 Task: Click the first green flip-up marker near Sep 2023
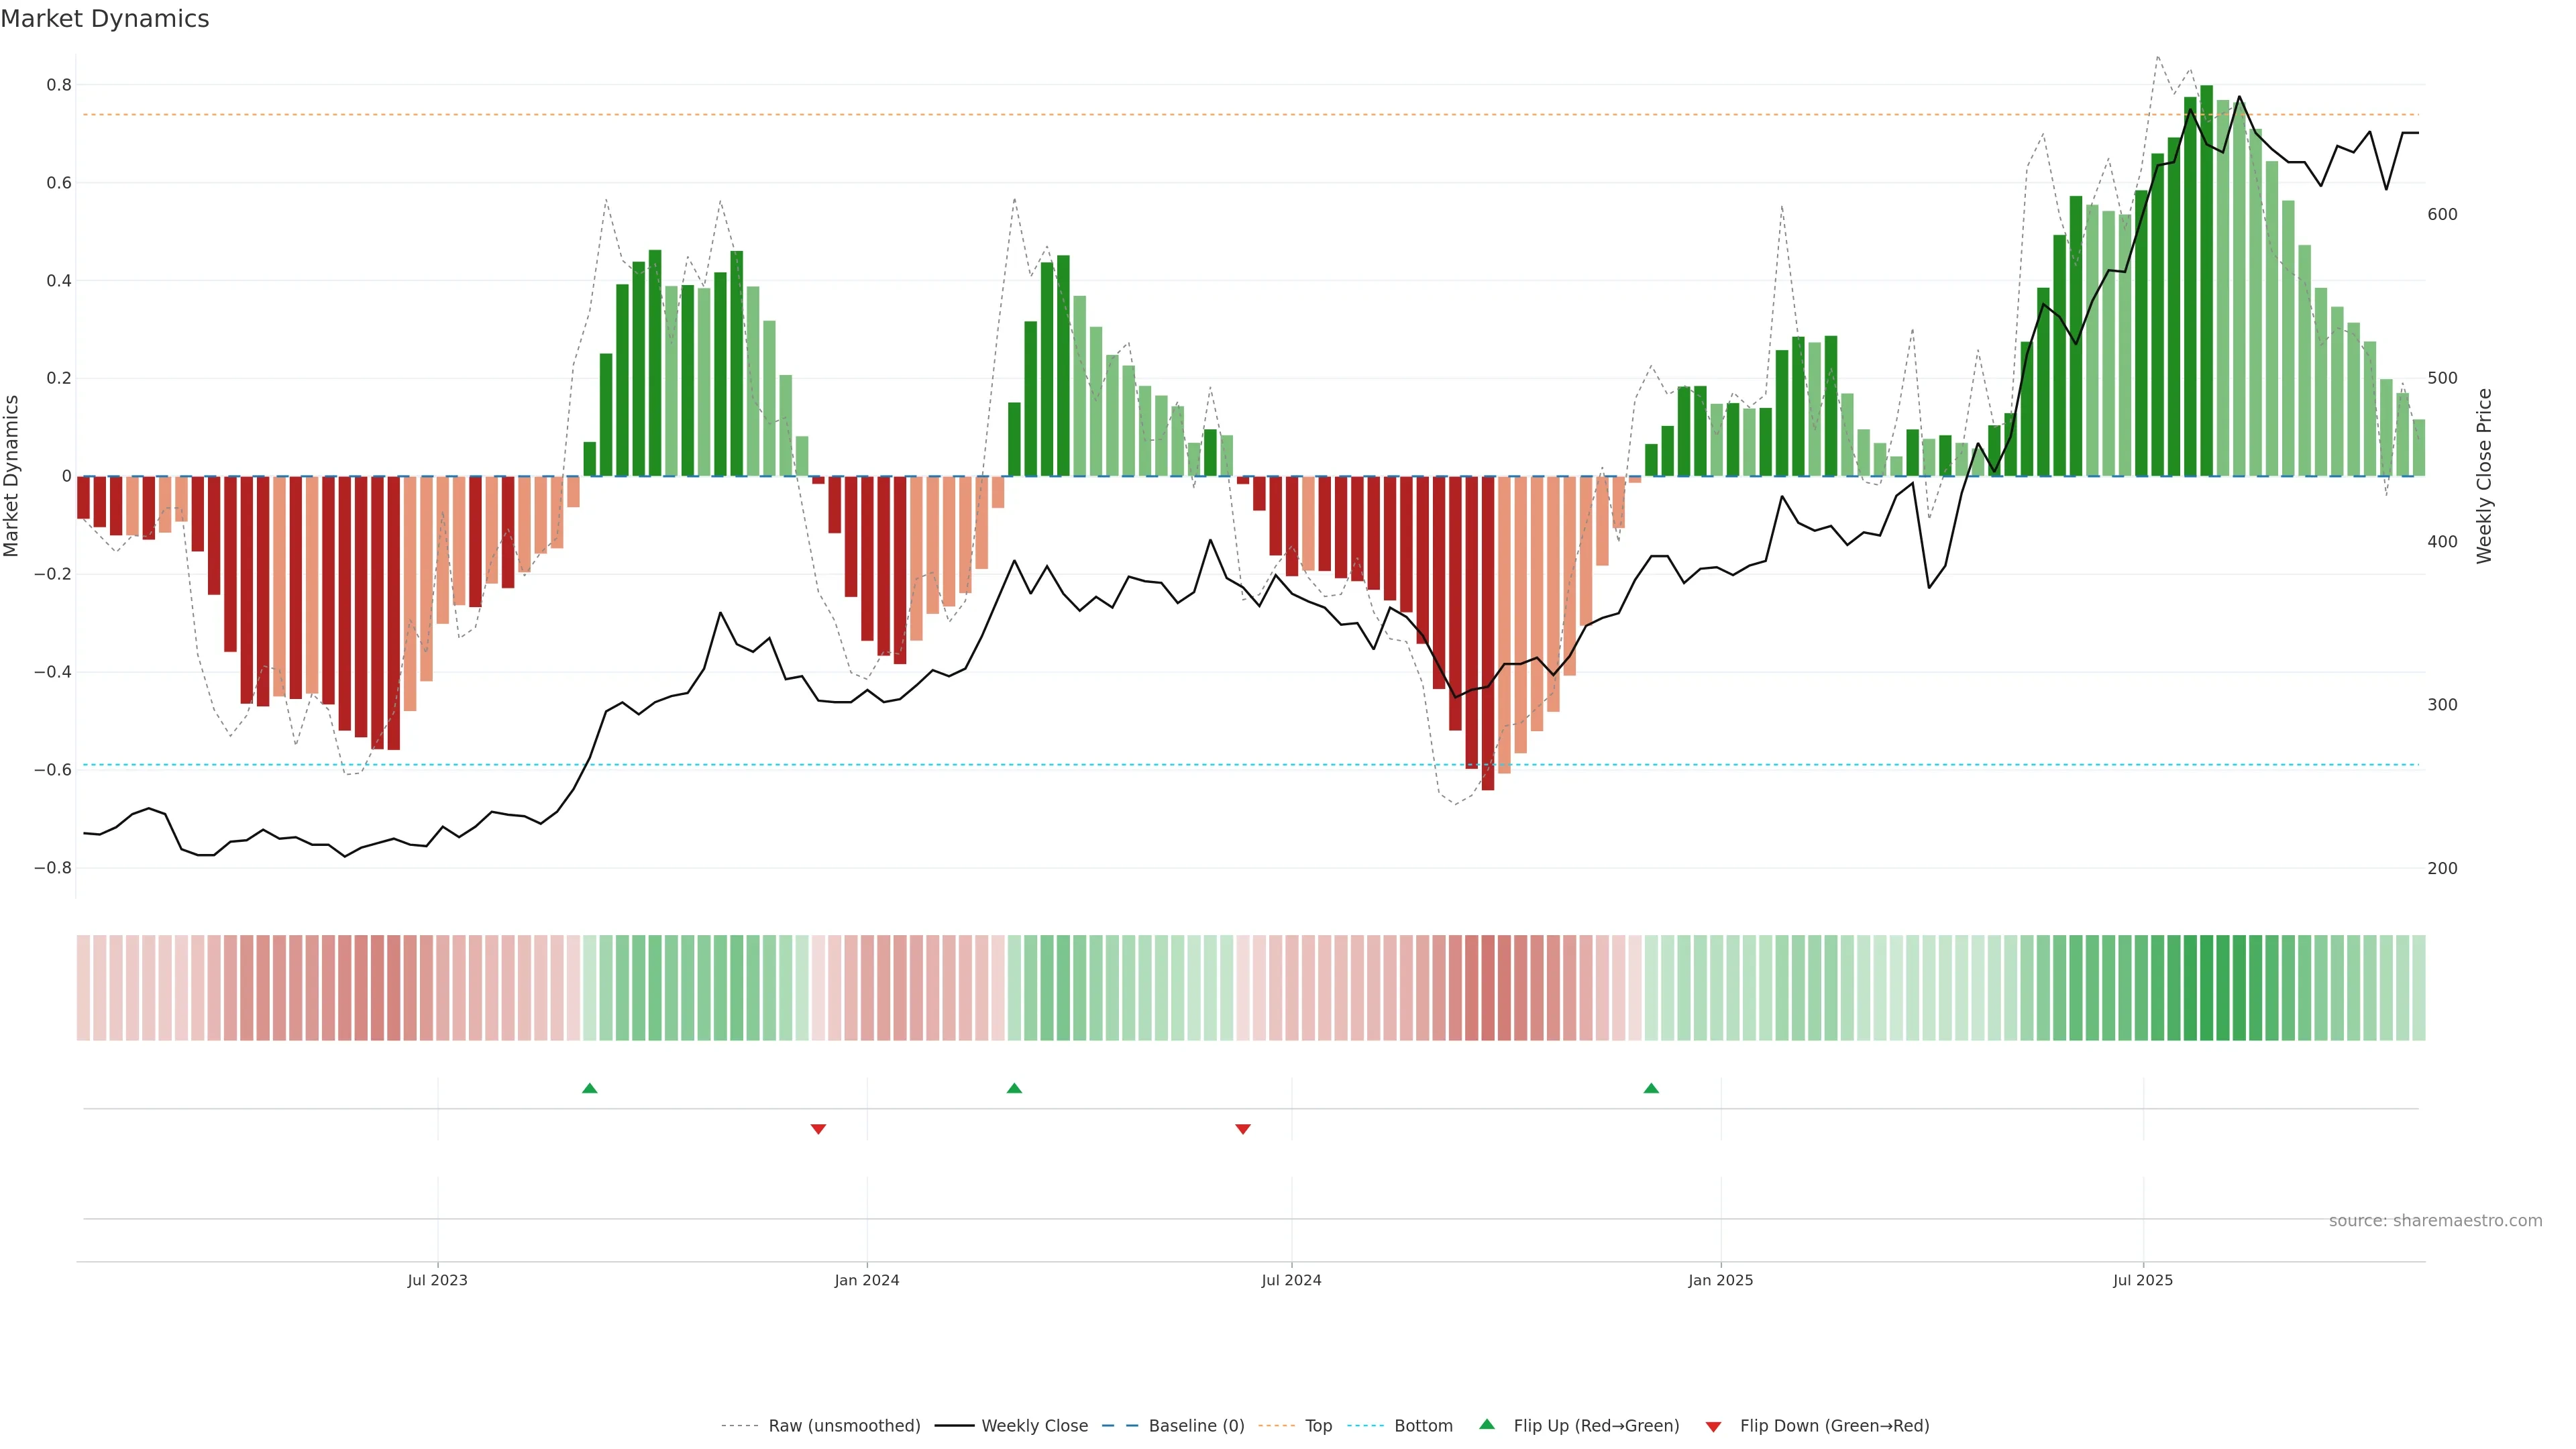(589, 1088)
